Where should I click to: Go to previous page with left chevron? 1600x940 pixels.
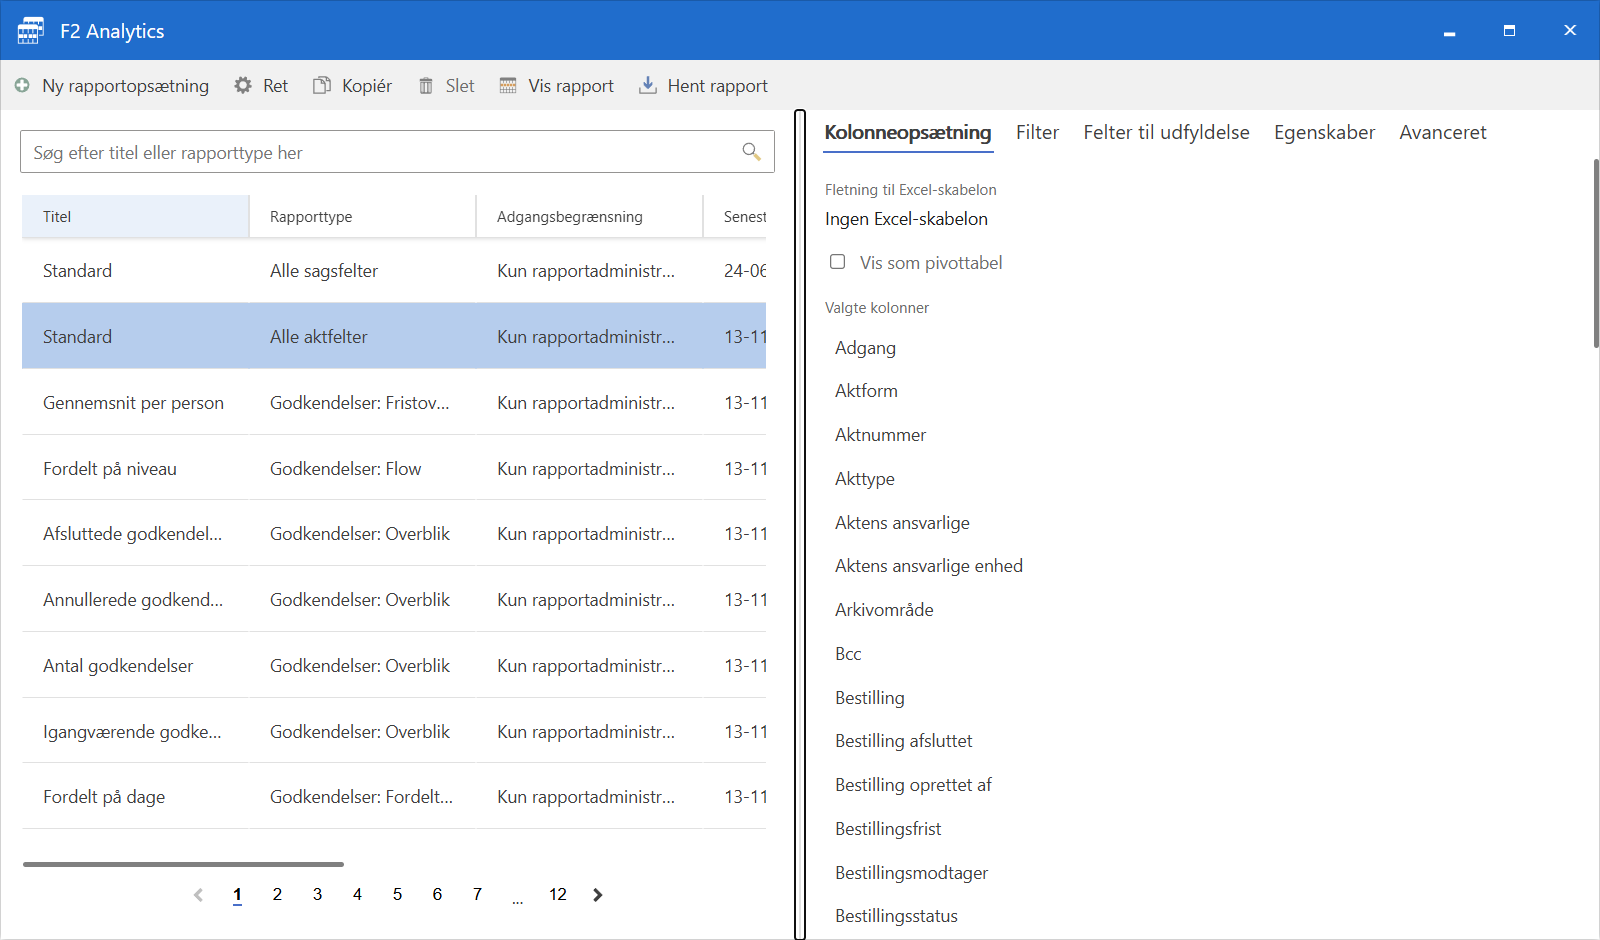(x=198, y=895)
